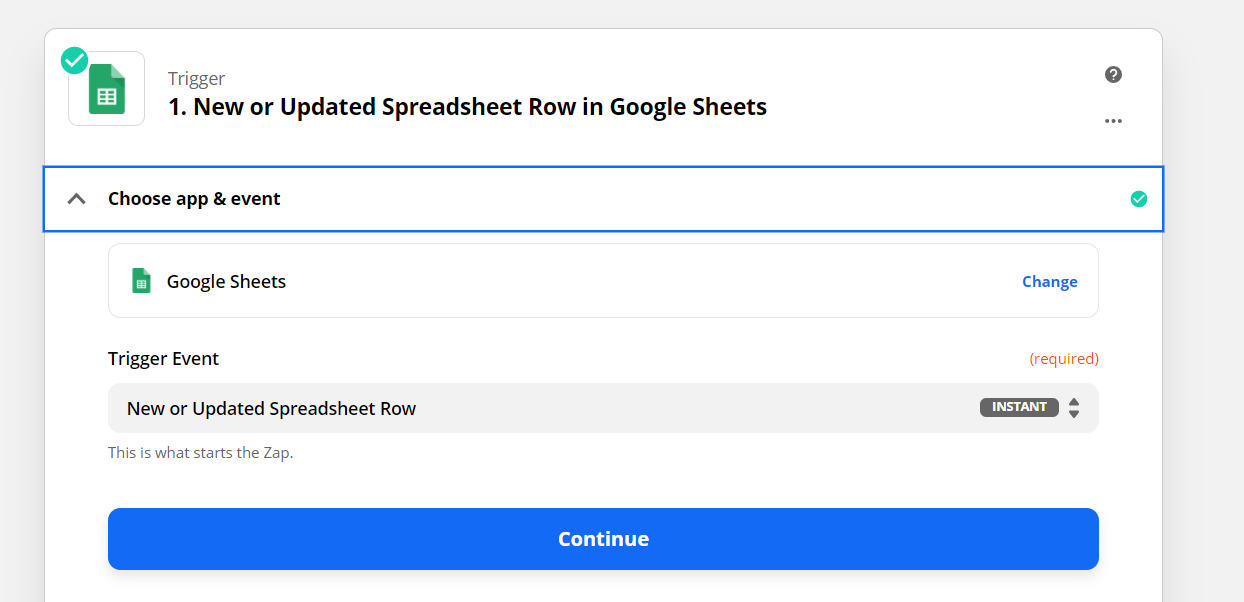Select the Choose app & event section header
The image size is (1244, 602).
point(603,199)
